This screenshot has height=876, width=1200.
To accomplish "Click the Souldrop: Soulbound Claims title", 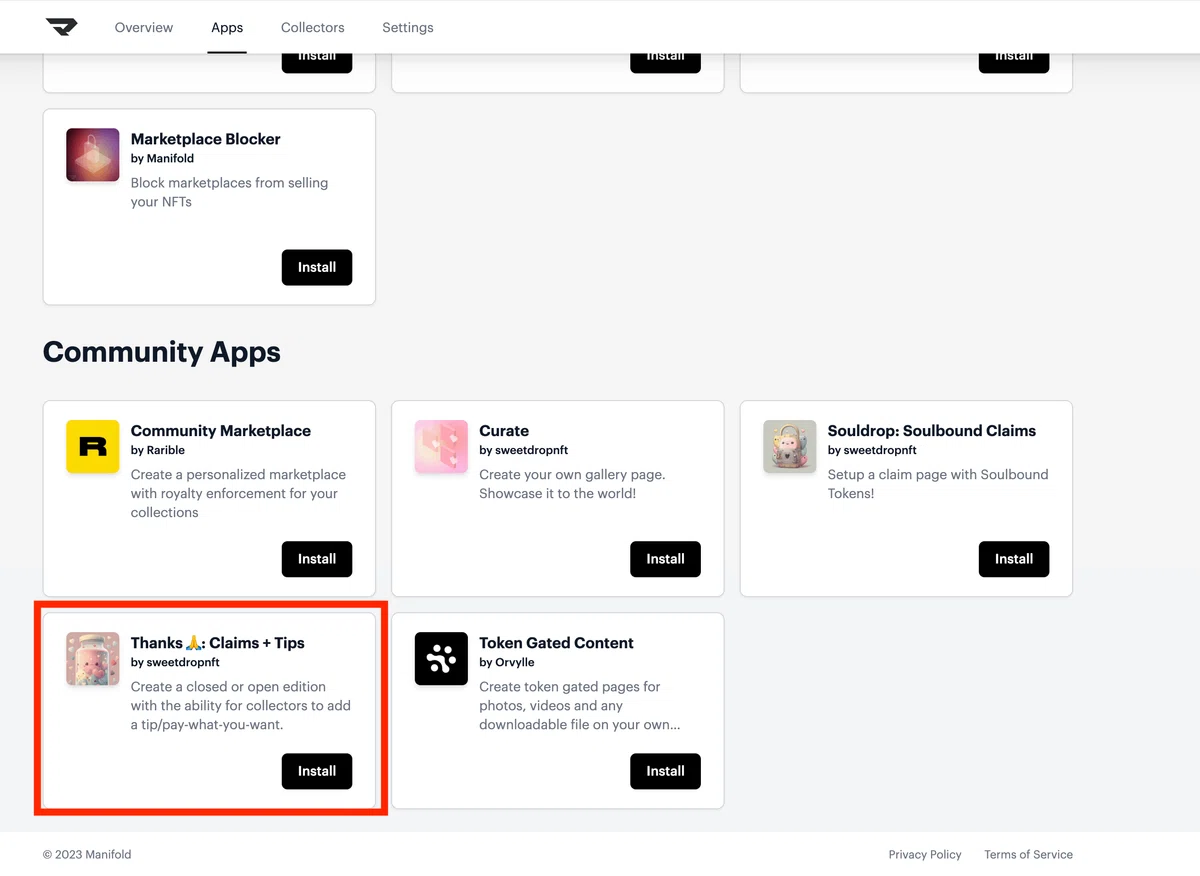I will coord(932,431).
